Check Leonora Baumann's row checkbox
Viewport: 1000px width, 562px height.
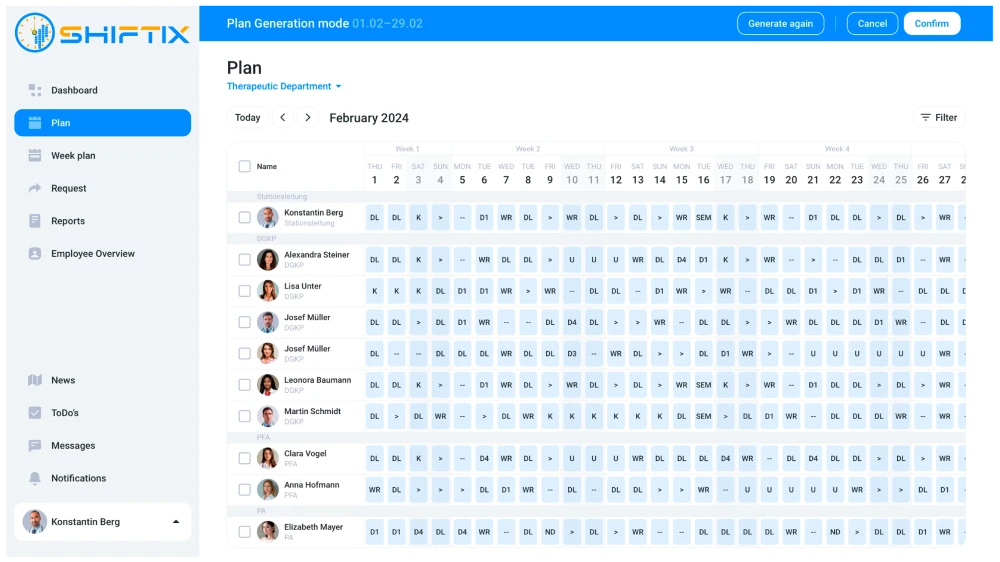[x=244, y=385]
